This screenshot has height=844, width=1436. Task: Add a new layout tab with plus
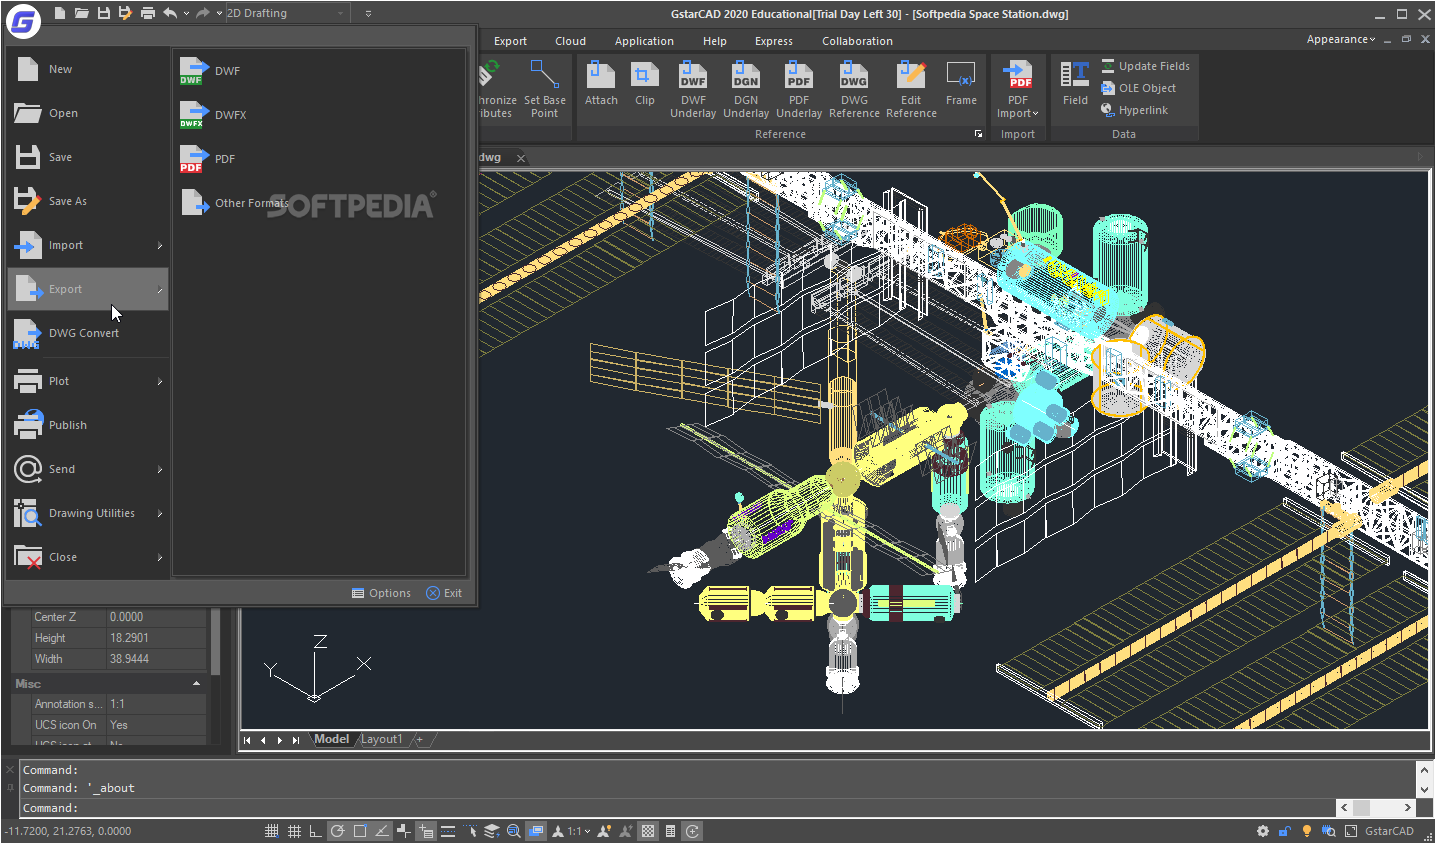420,740
